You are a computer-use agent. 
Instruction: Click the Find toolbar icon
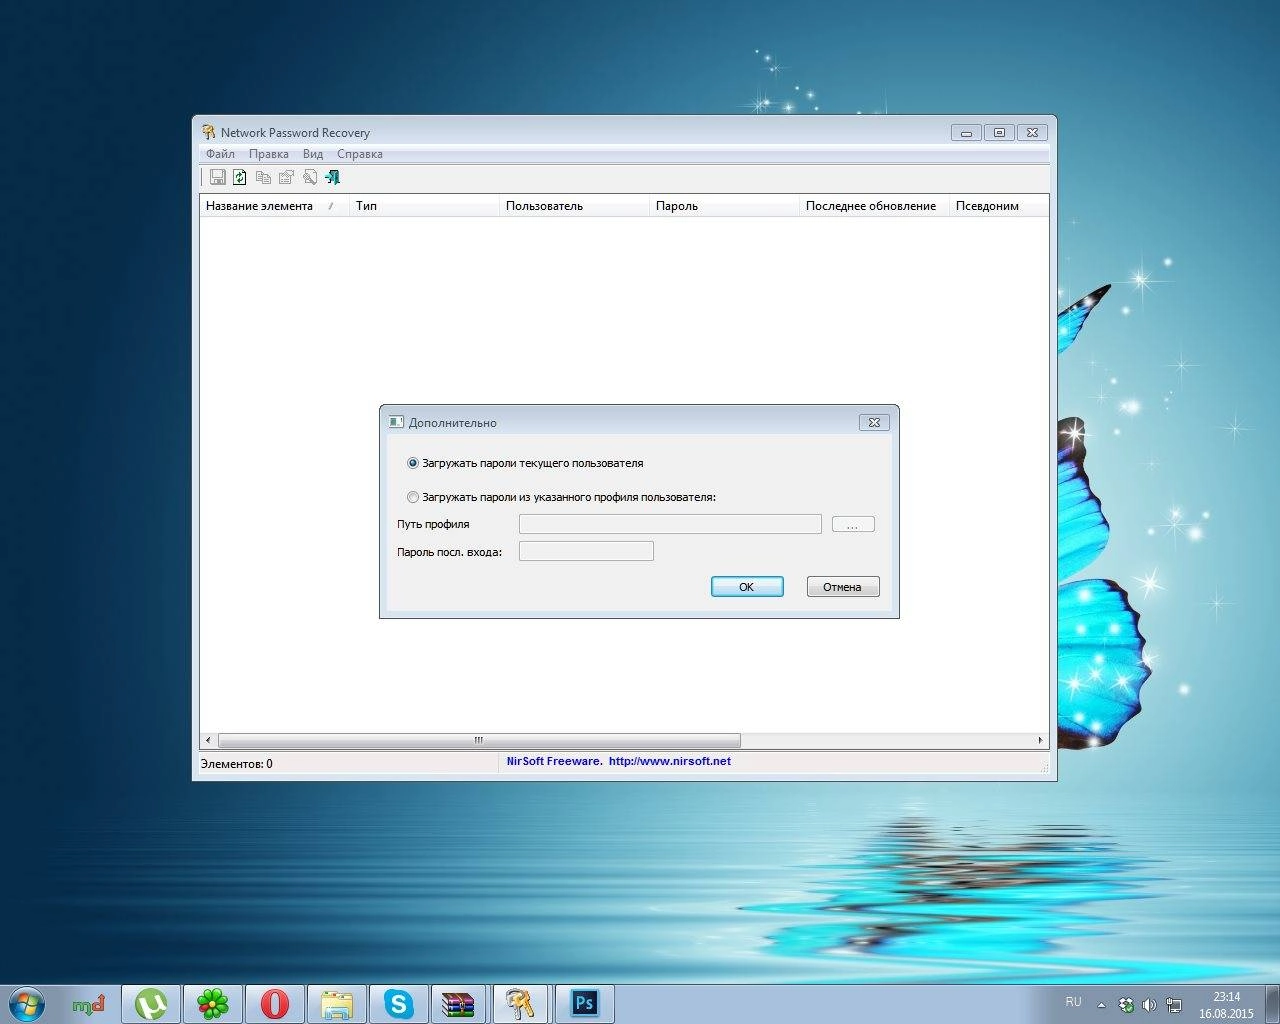[x=309, y=177]
